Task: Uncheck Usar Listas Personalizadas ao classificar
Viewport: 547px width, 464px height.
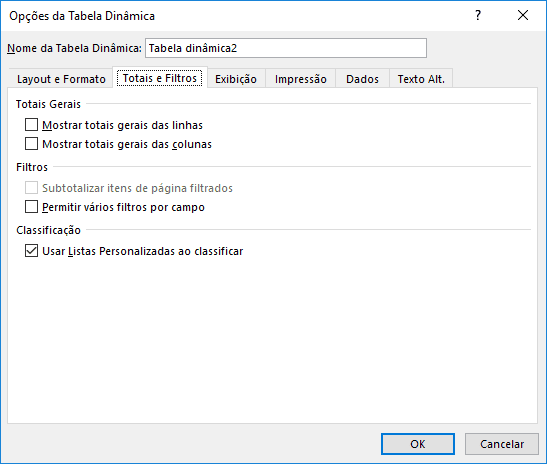Action: [31, 251]
